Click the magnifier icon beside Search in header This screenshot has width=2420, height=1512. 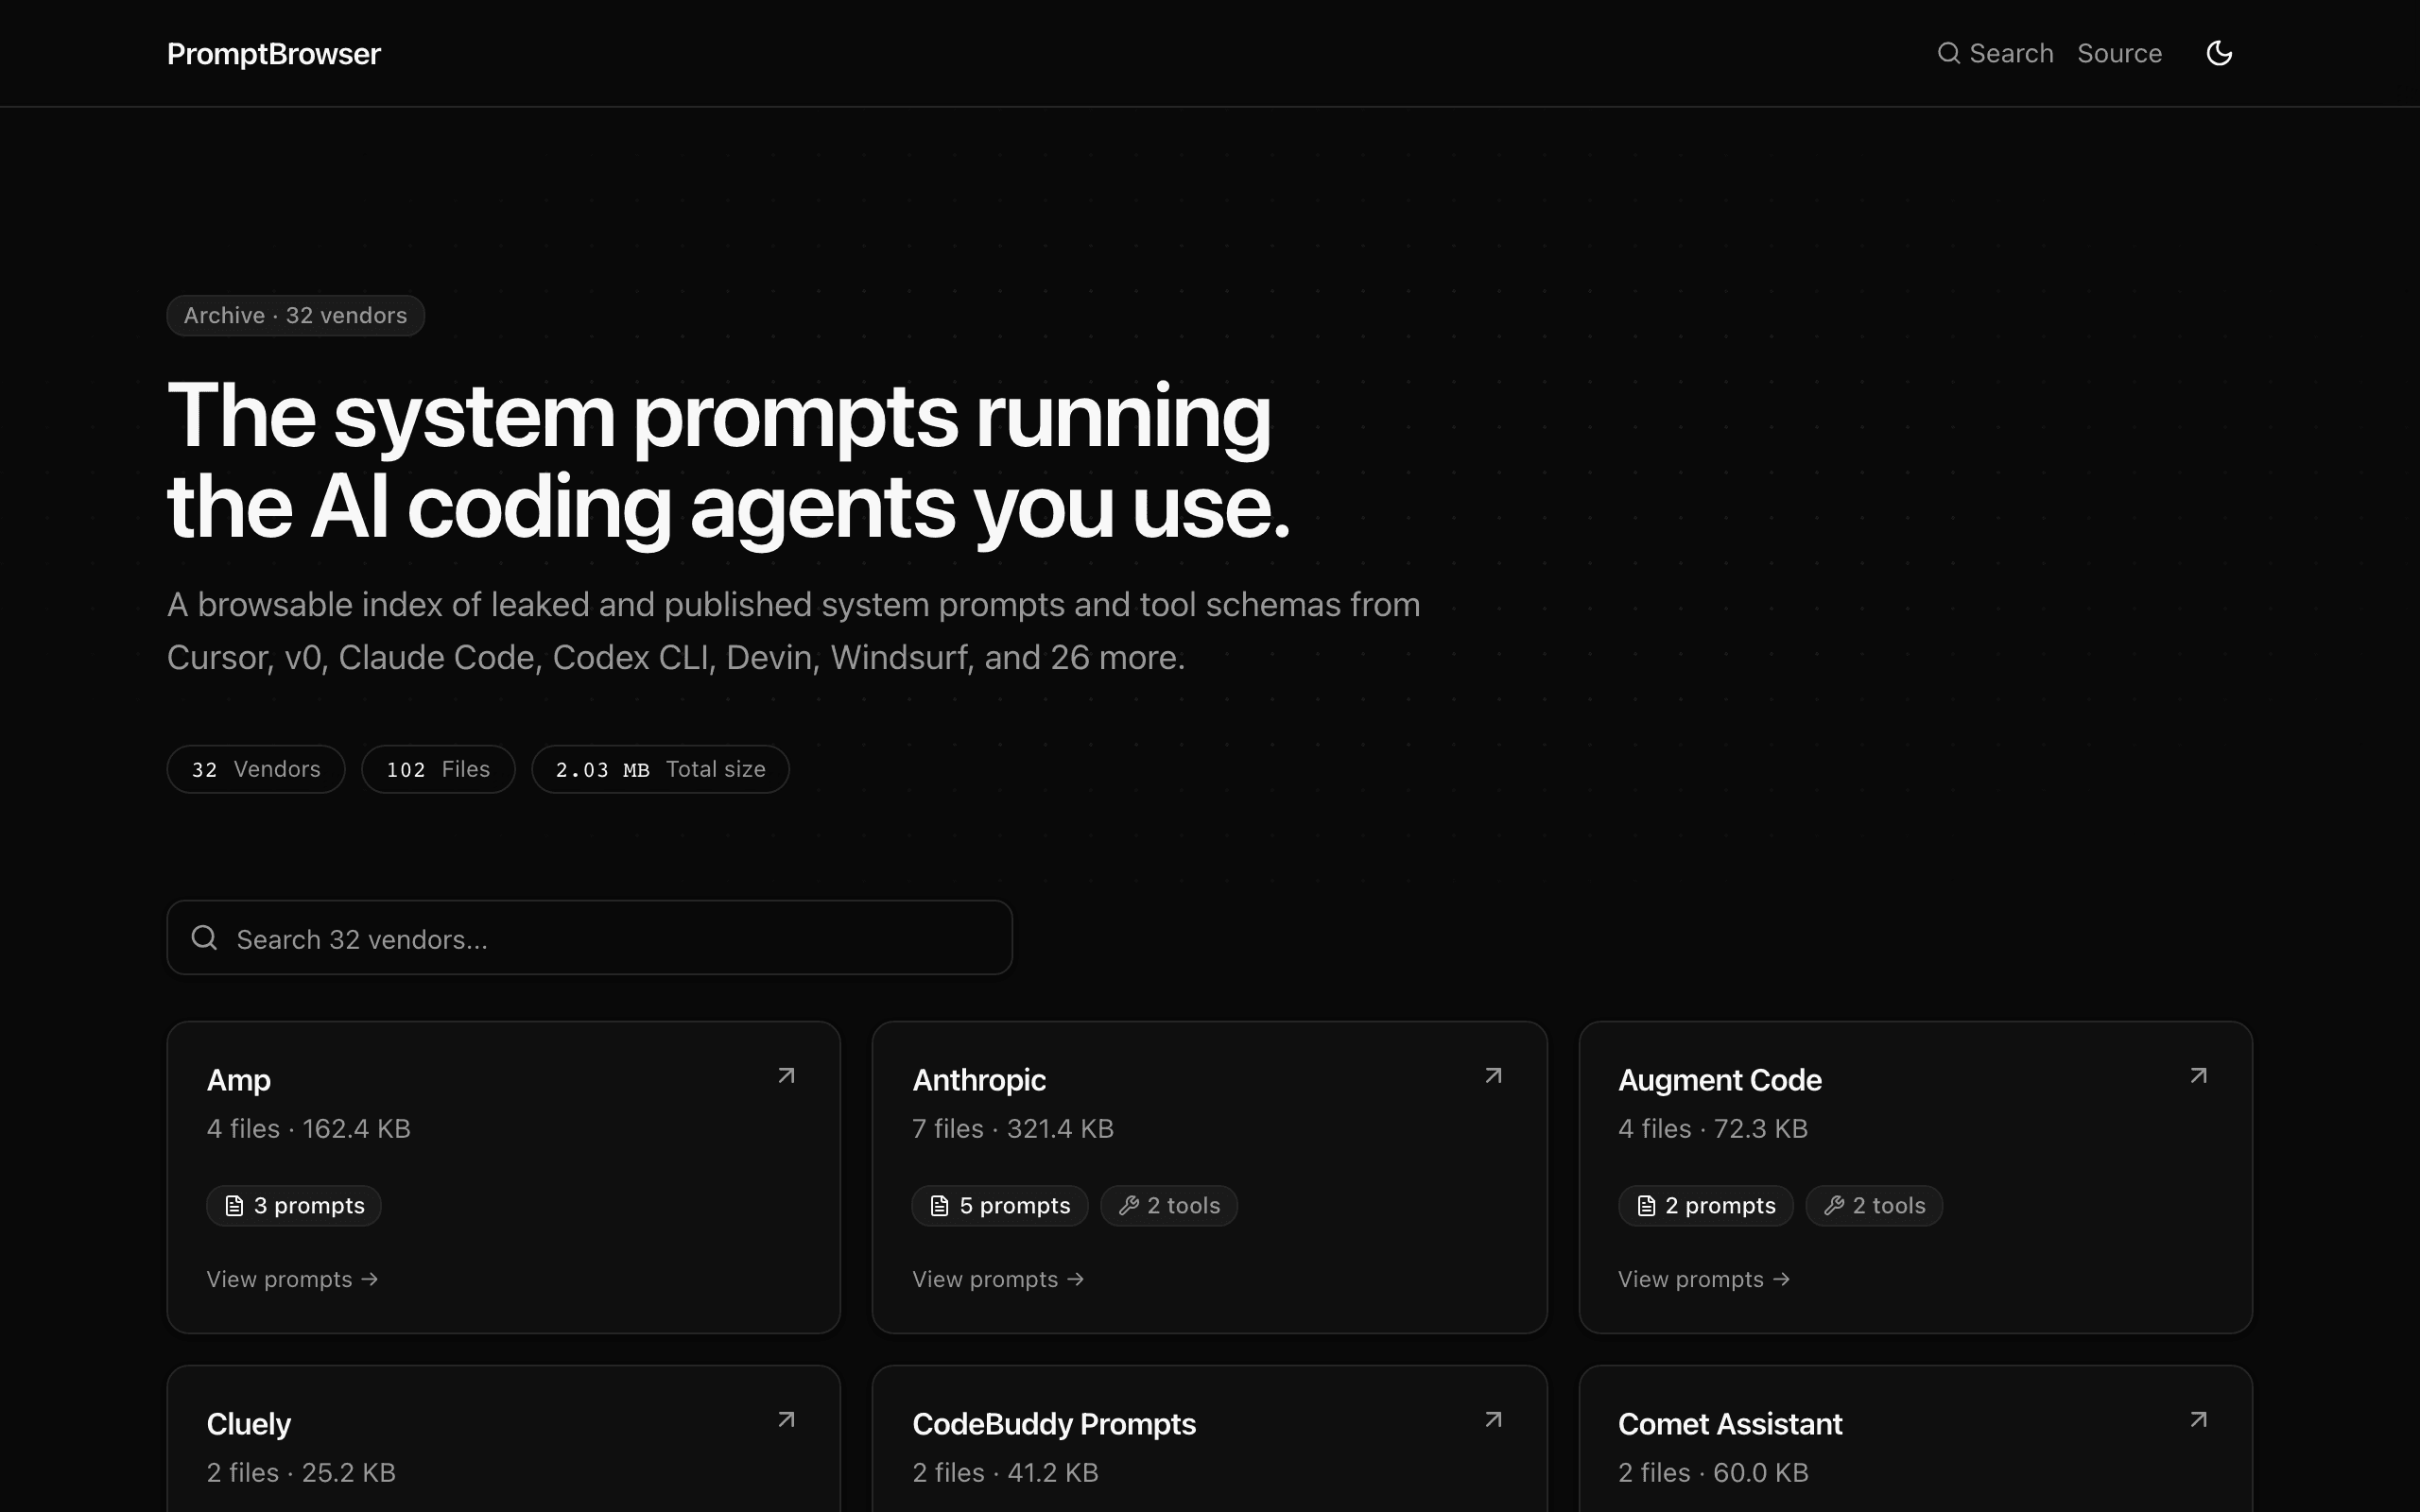[1948, 53]
